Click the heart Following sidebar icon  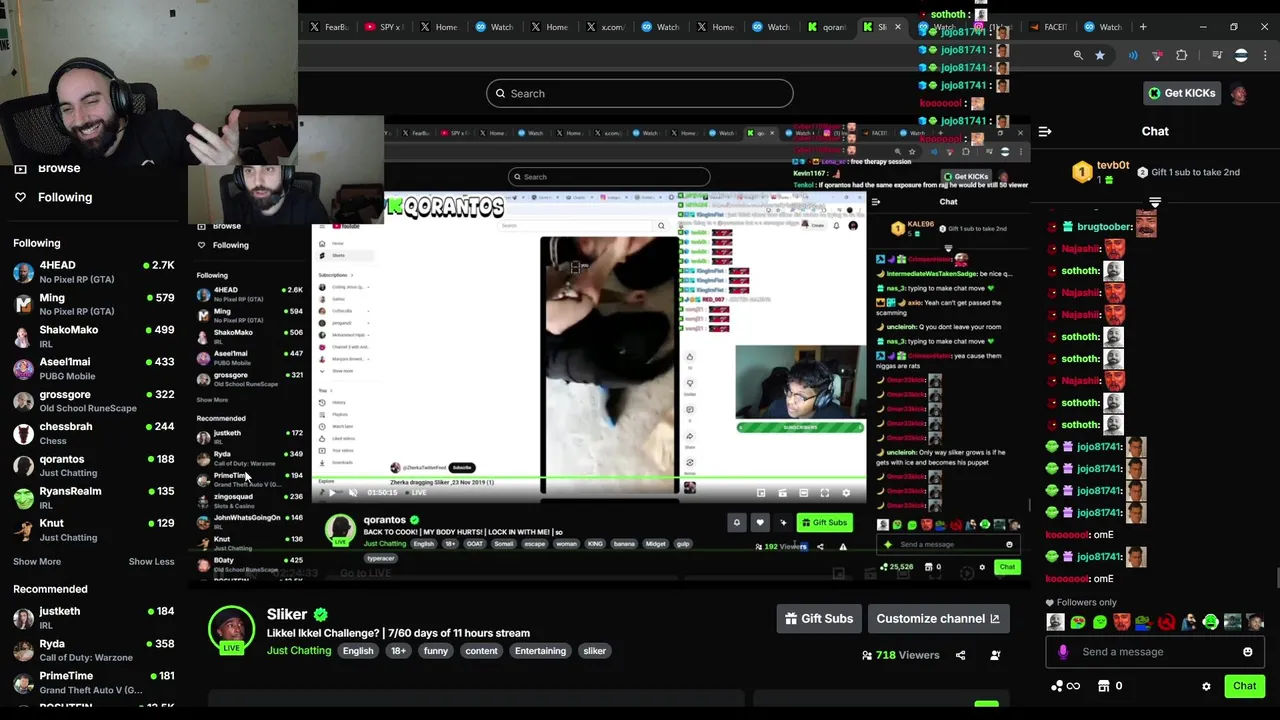[20, 197]
